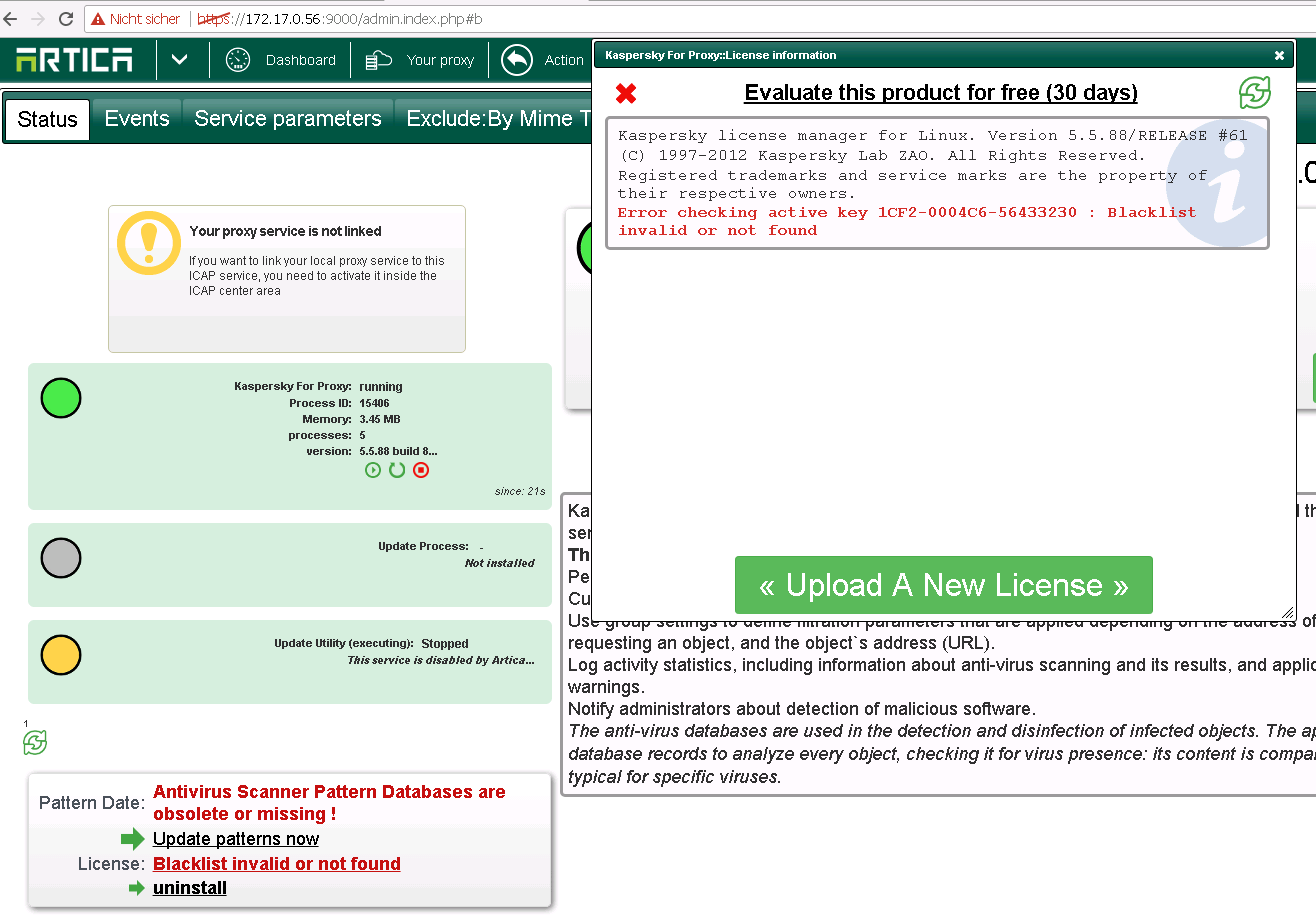Open the Action menu item
Image resolution: width=1316 pixels, height=915 pixels.
pos(564,60)
